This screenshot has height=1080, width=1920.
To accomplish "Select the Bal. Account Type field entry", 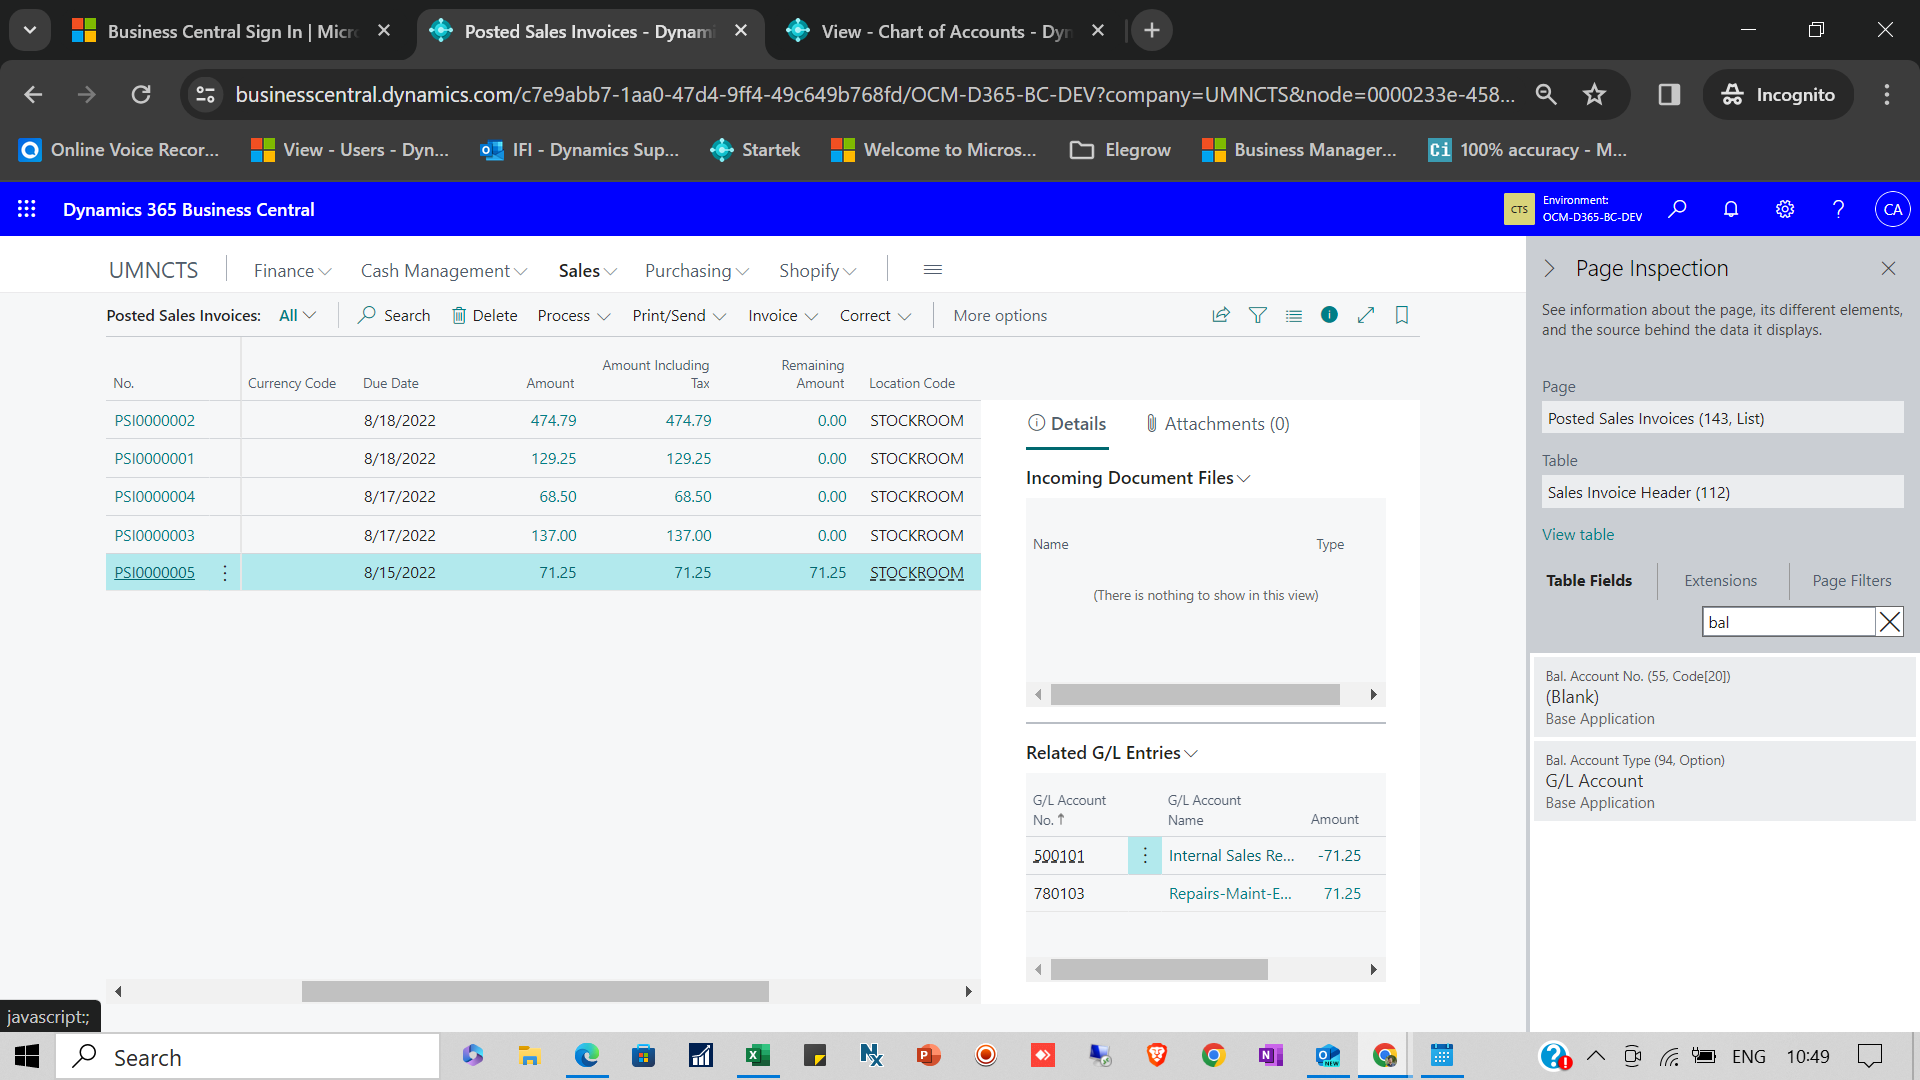I will [1722, 781].
